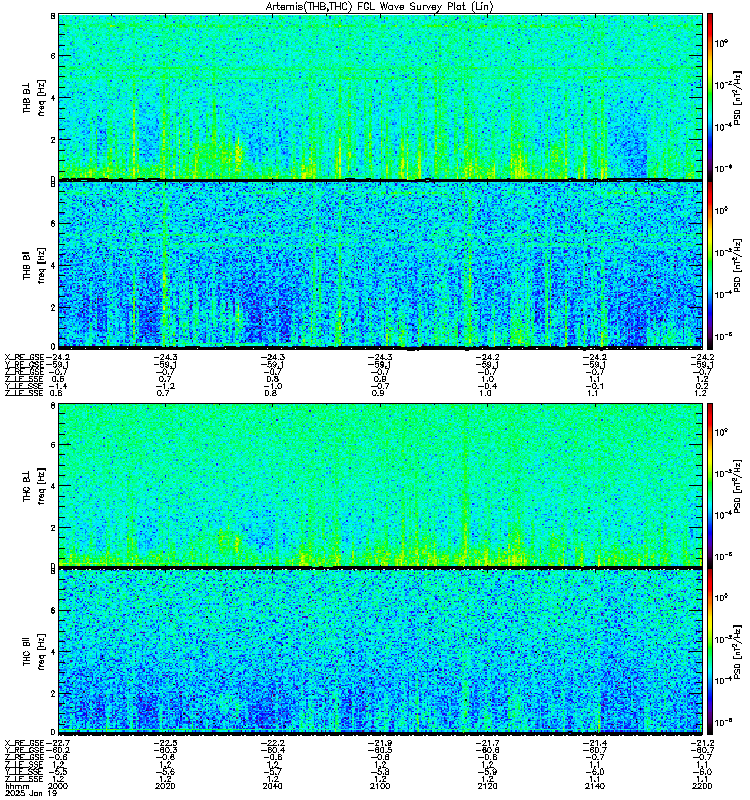Click the plot title 'Artemis(THB,THC) FGL Wave Survey Plot'
Image resolution: width=750 pixels, height=800 pixels.
pos(380,6)
